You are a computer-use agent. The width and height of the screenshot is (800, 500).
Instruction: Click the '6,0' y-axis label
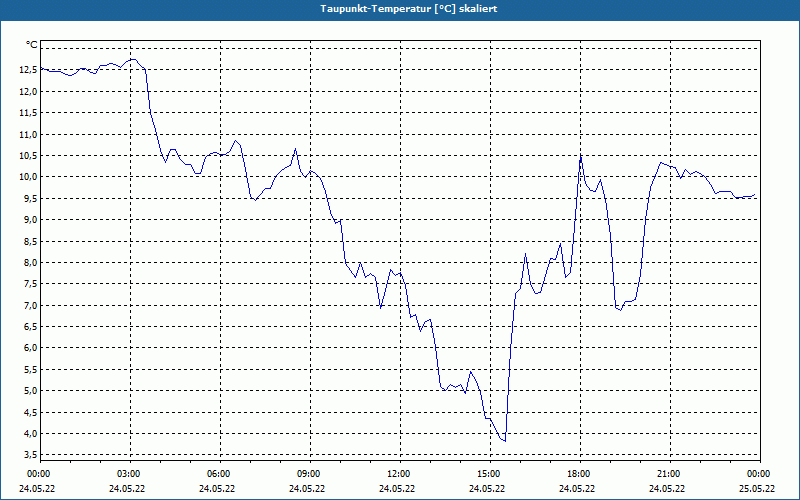coord(31,348)
